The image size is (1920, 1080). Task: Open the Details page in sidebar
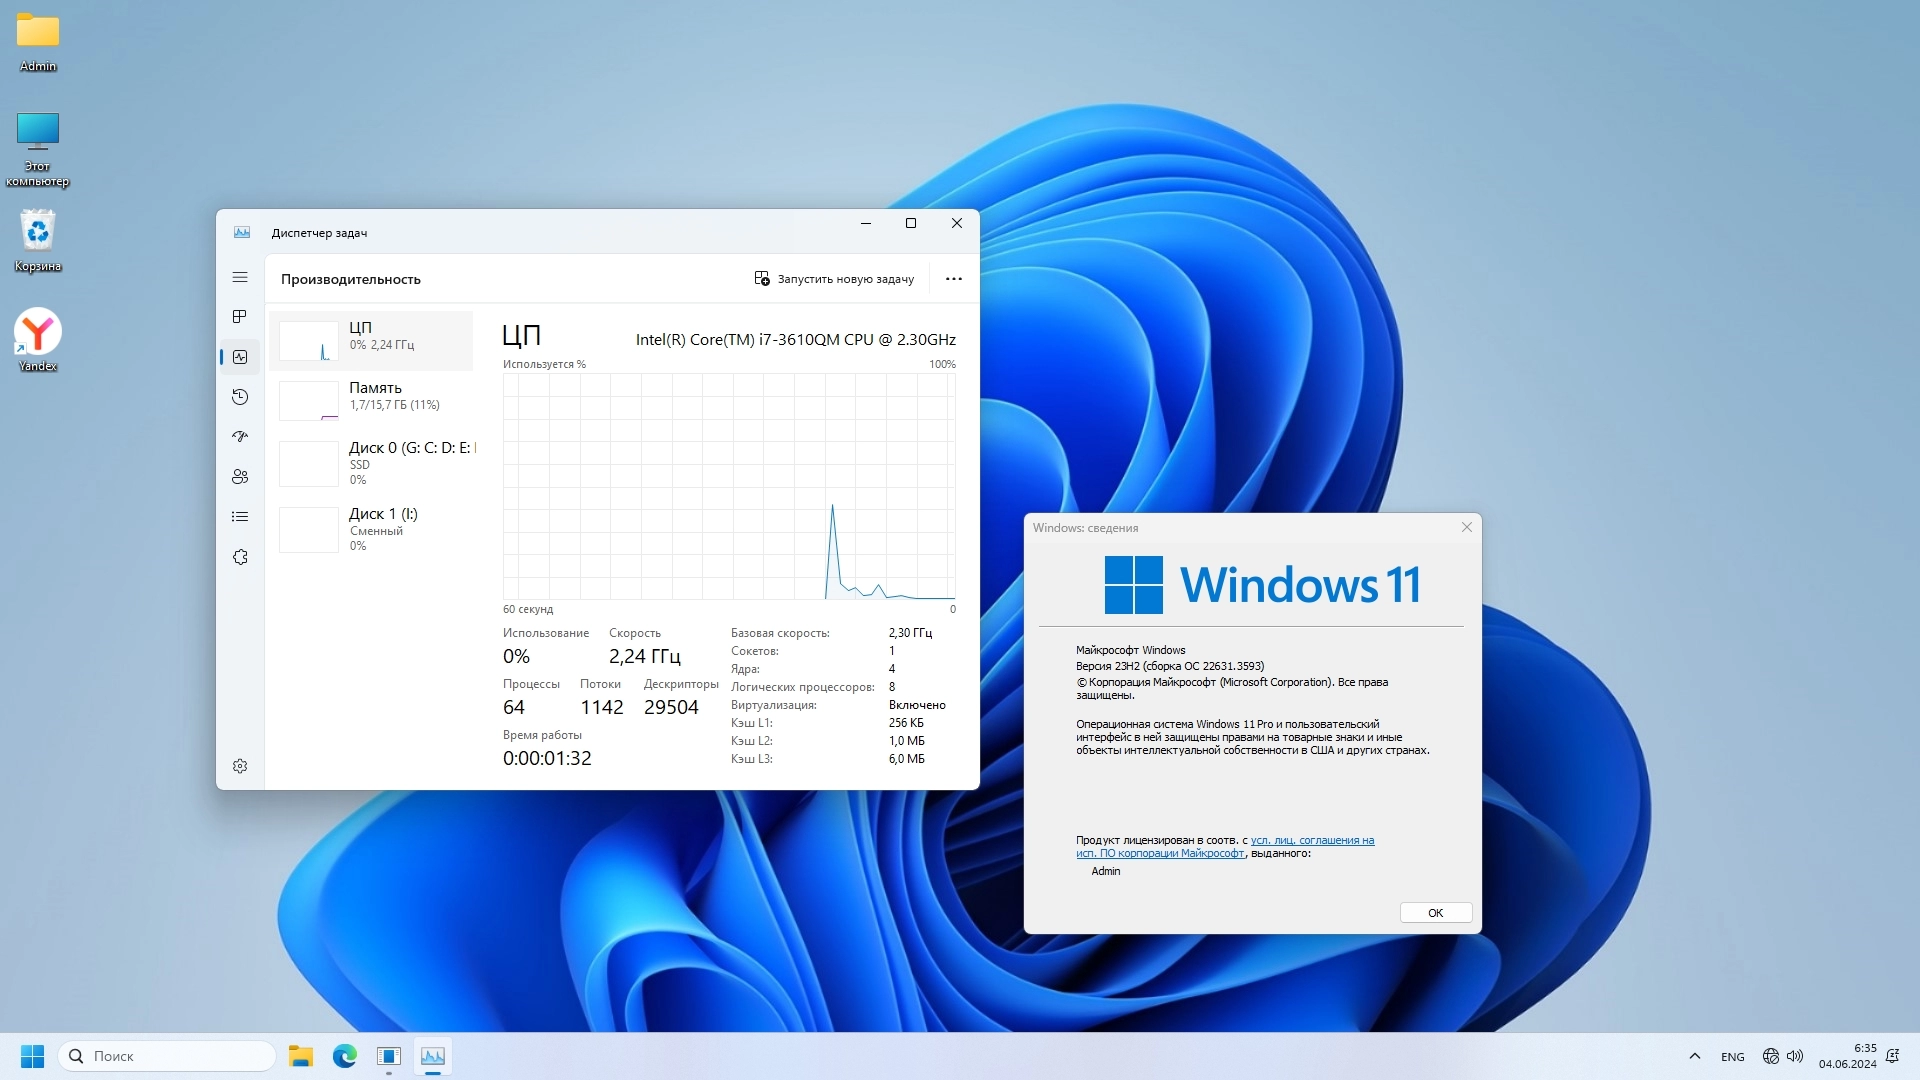click(240, 517)
